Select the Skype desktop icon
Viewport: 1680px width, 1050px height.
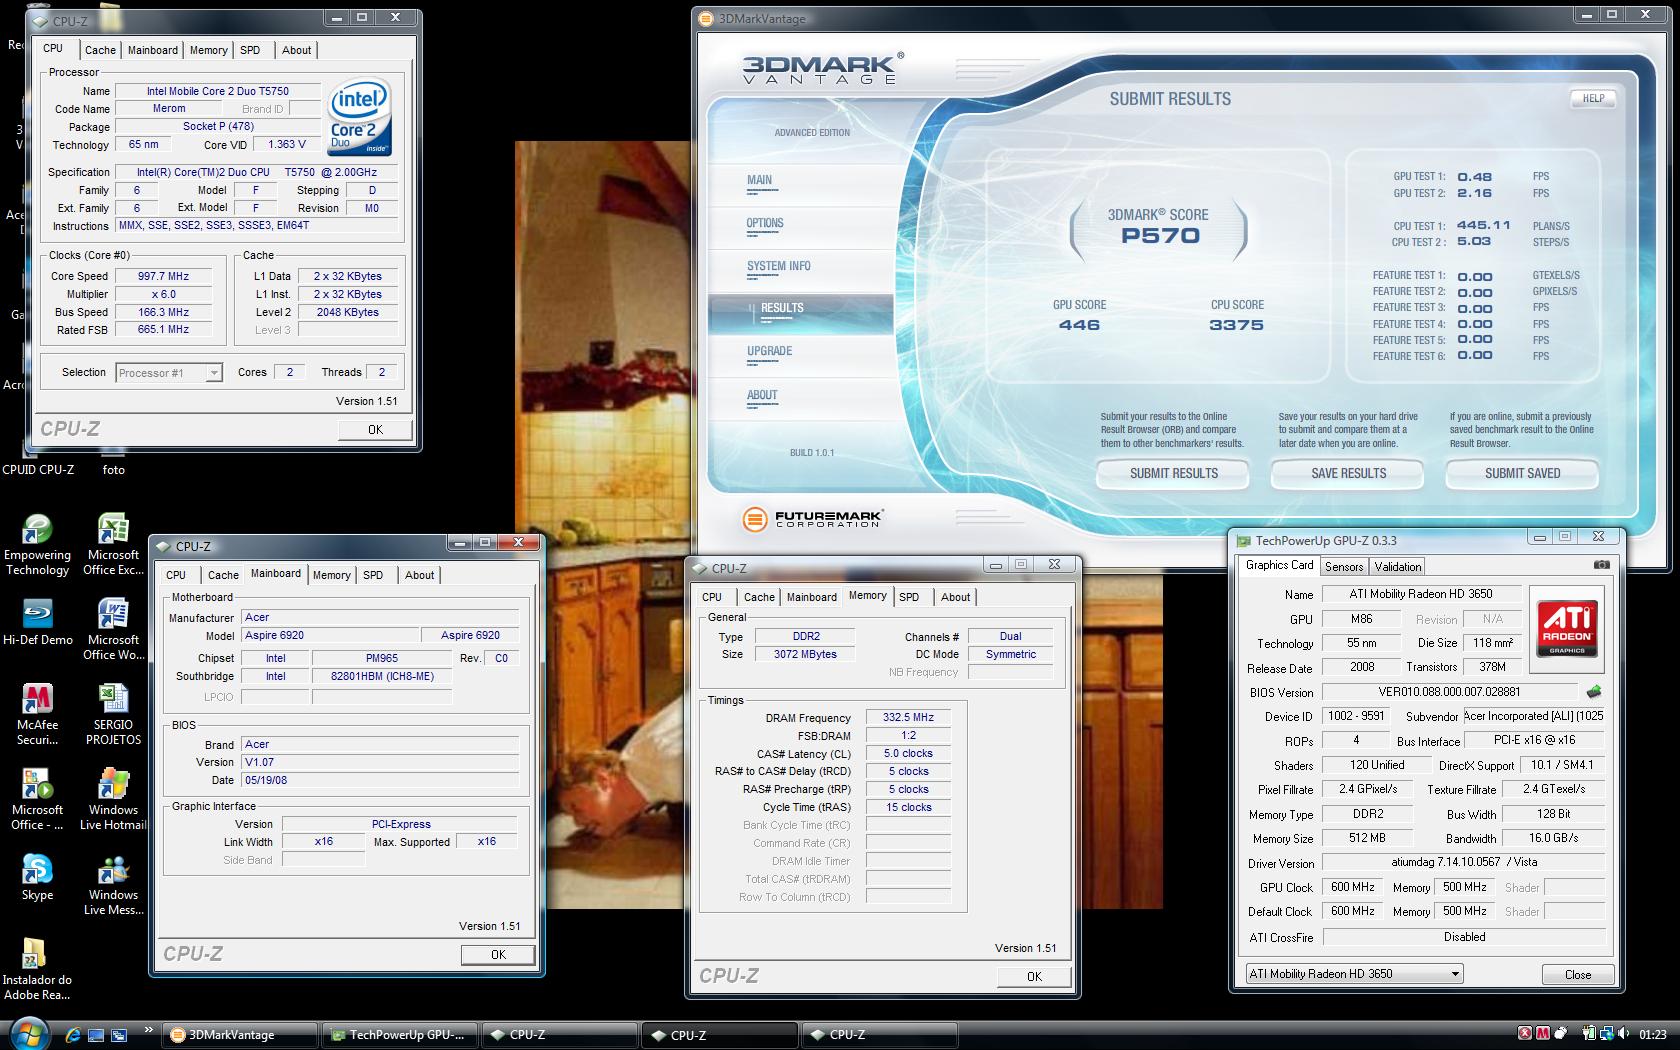37,877
